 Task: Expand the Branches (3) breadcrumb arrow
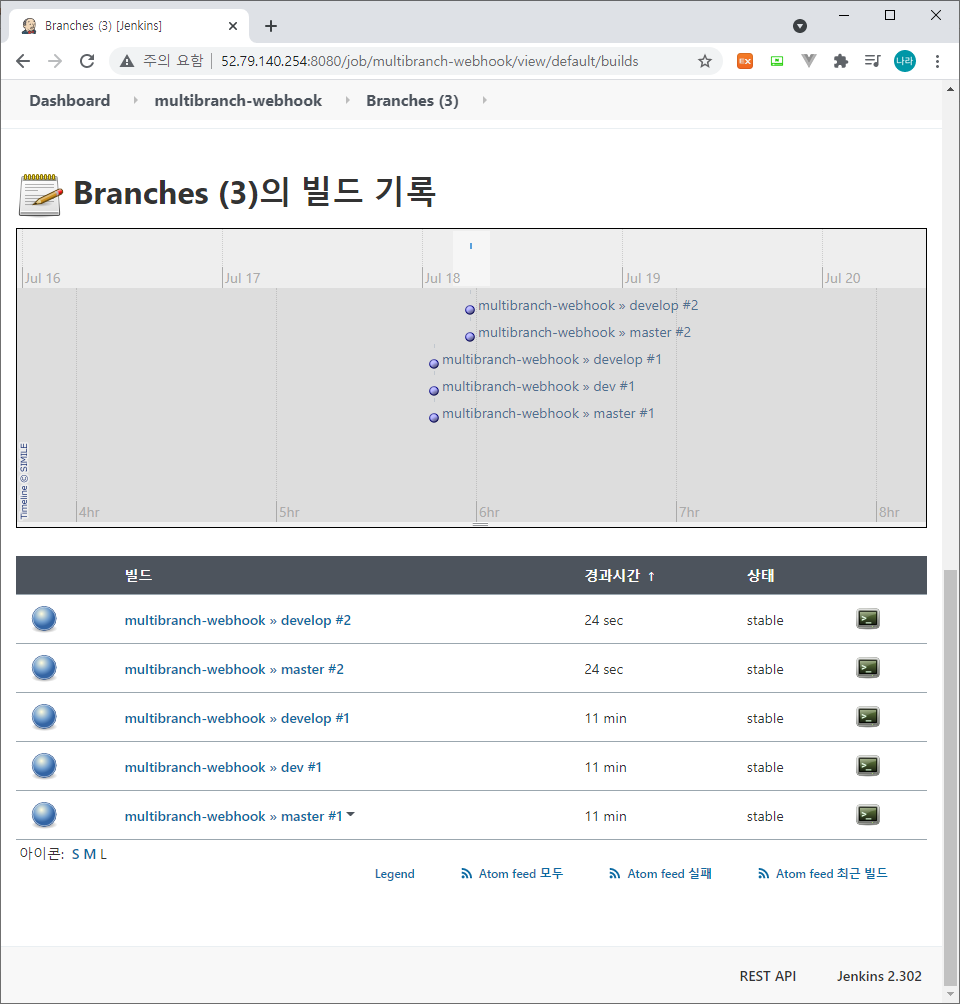(485, 101)
